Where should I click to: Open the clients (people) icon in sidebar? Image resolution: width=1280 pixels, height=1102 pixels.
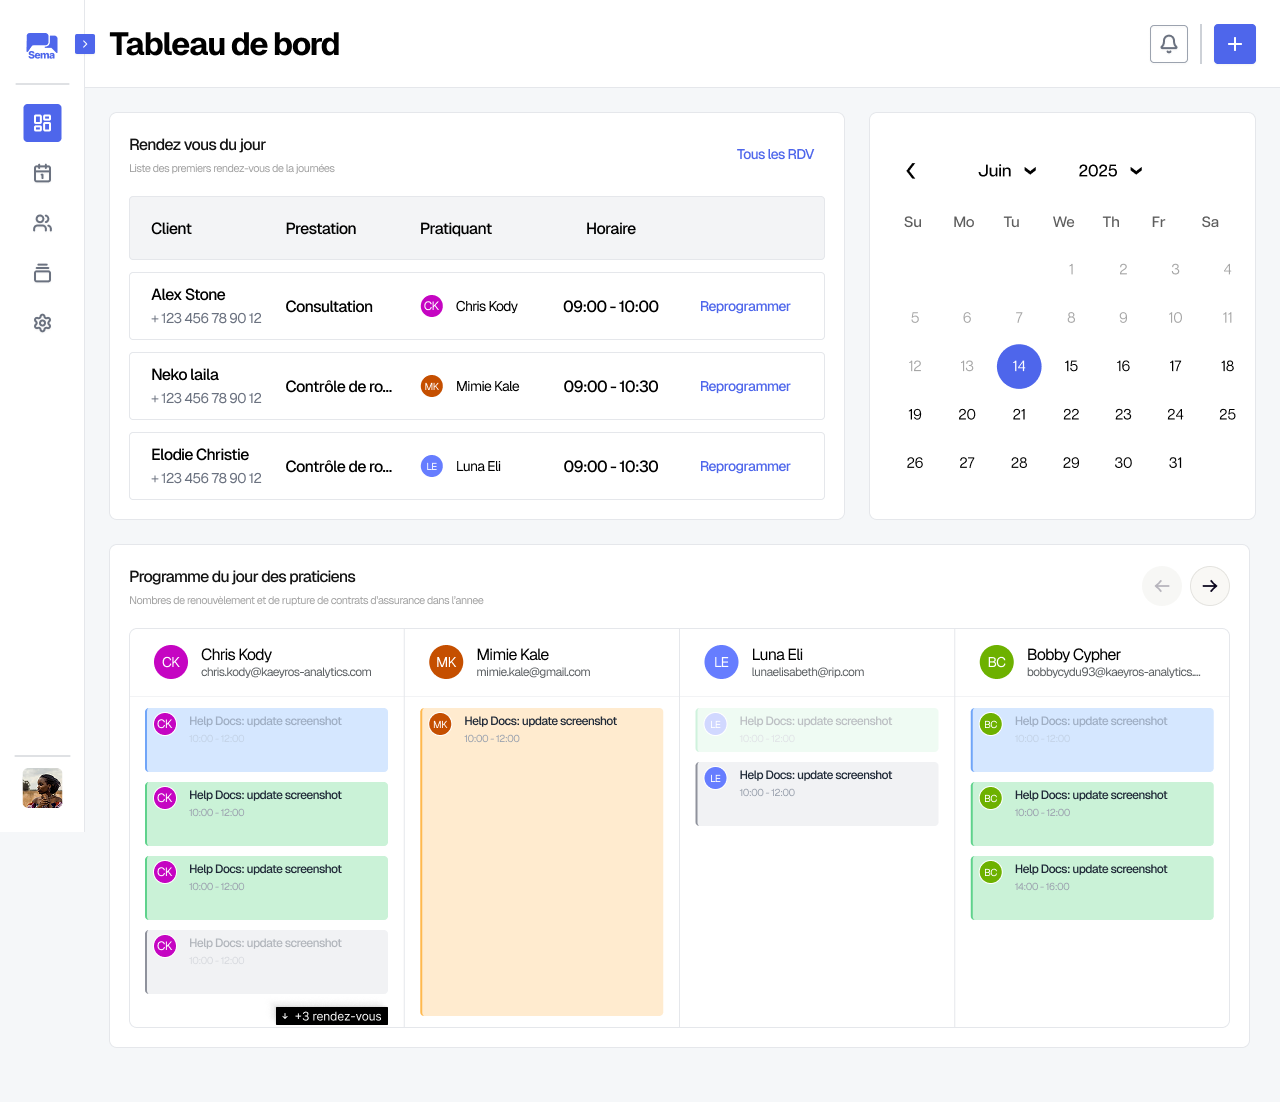[x=42, y=223]
